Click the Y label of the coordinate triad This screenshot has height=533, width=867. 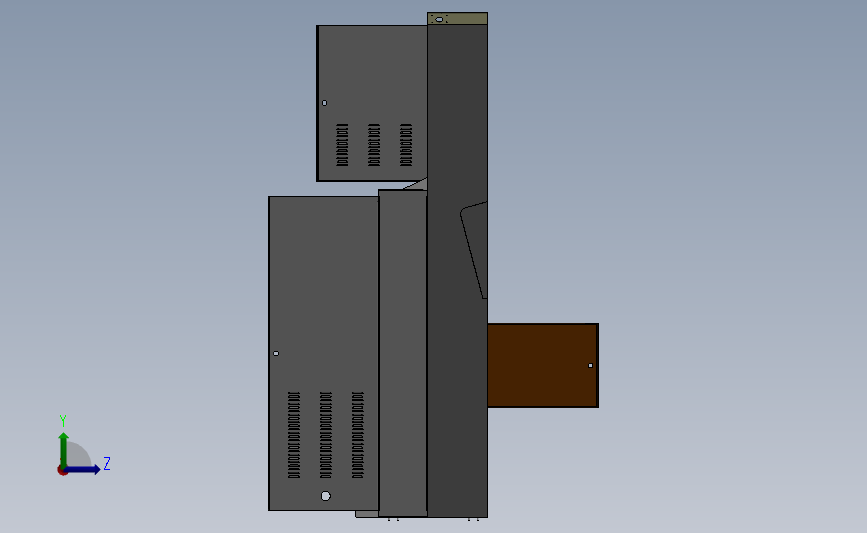[63, 421]
